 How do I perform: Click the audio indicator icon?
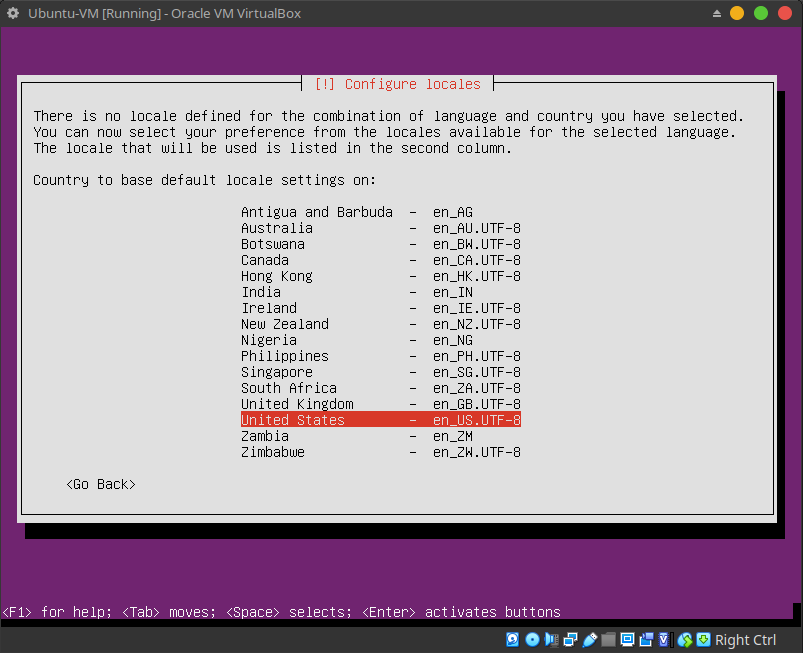click(552, 639)
